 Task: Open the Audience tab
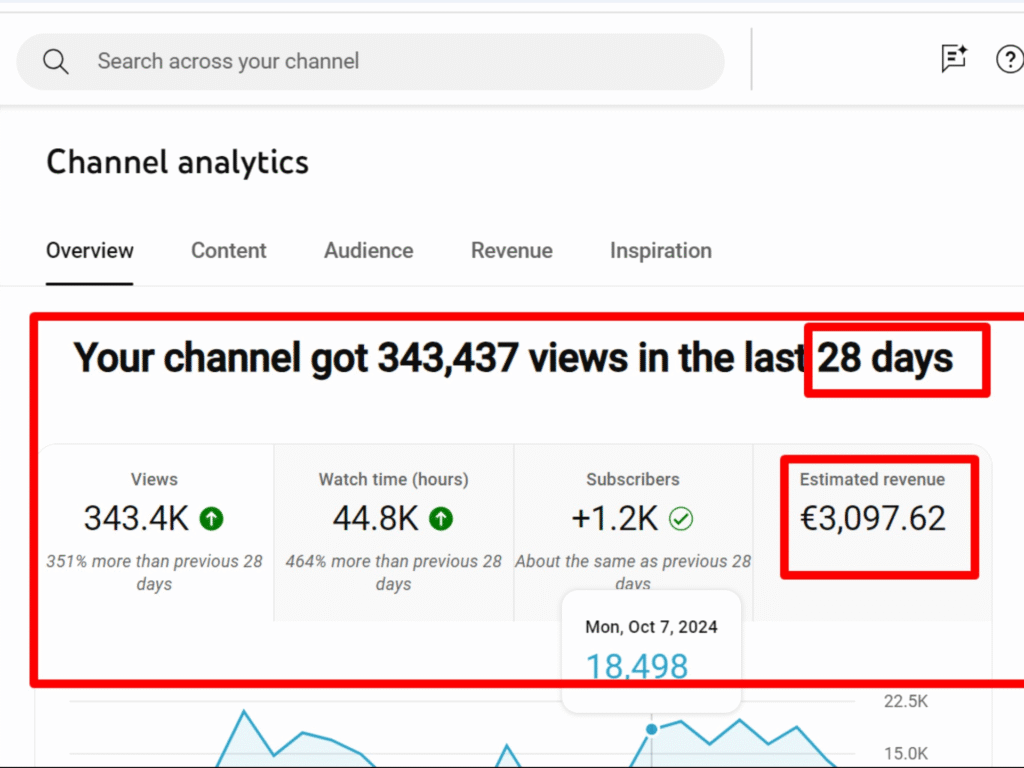[x=368, y=251]
